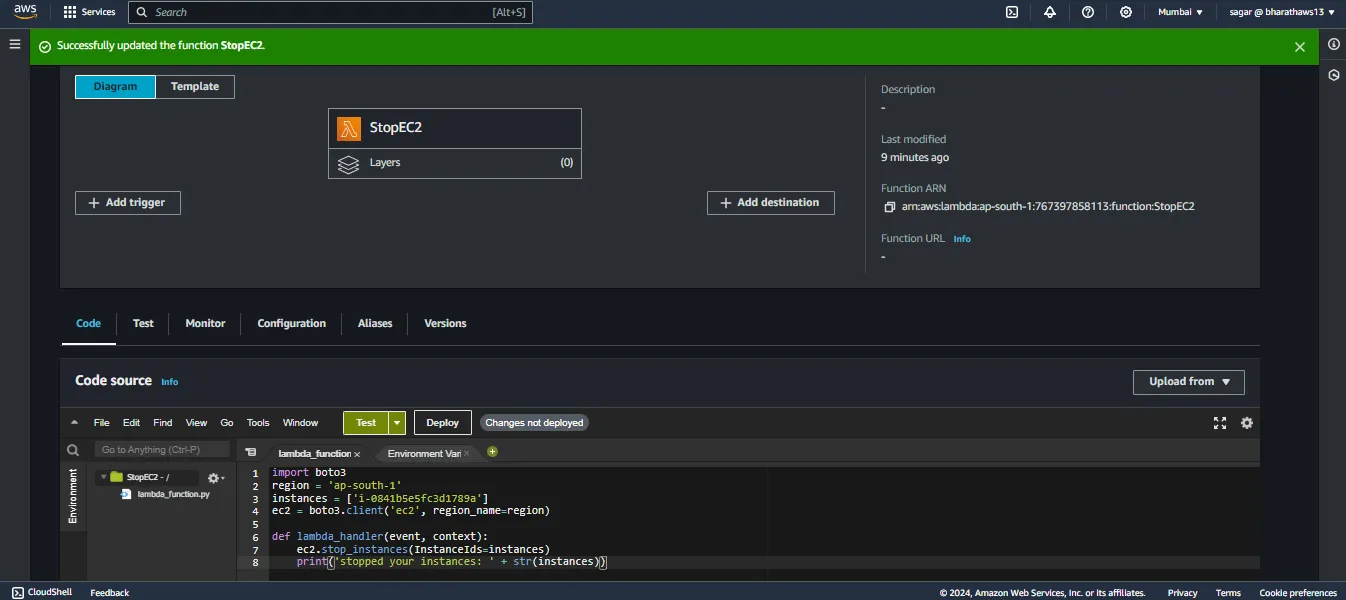Screen dimensions: 1346x600
Task: Open the notifications bell
Action: coord(1050,12)
